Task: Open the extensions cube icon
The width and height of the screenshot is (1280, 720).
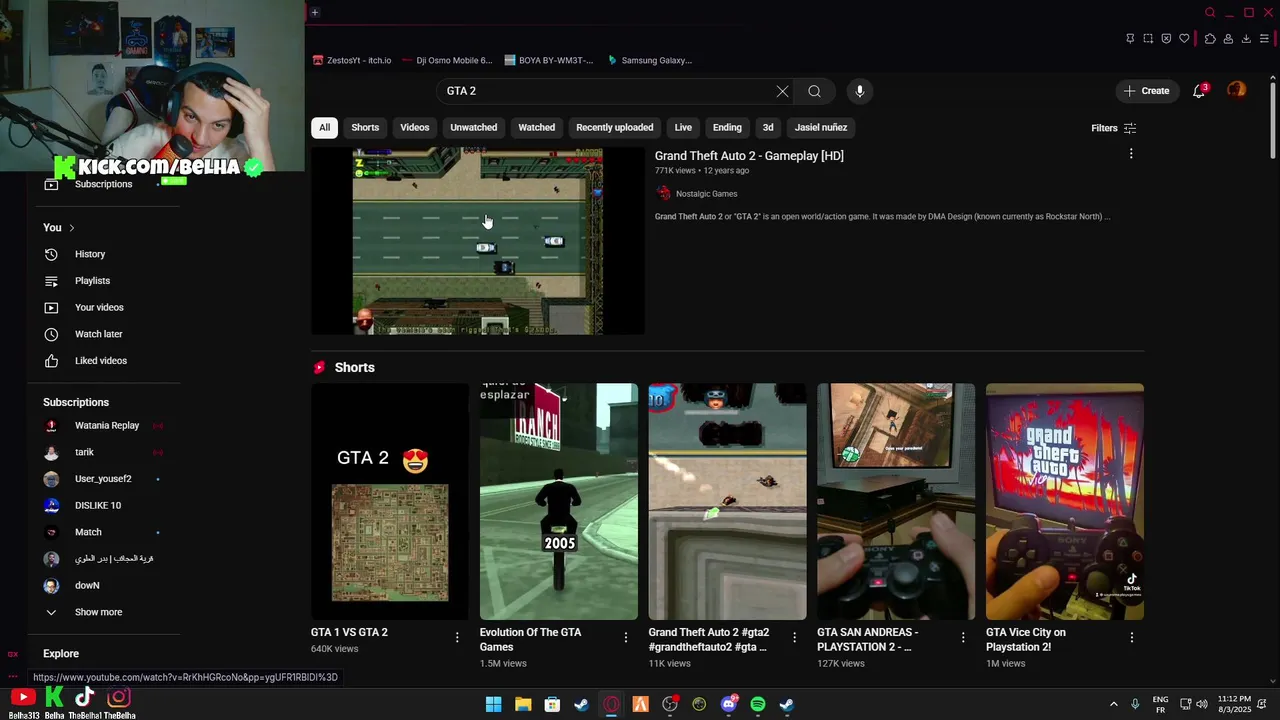Action: [1210, 39]
